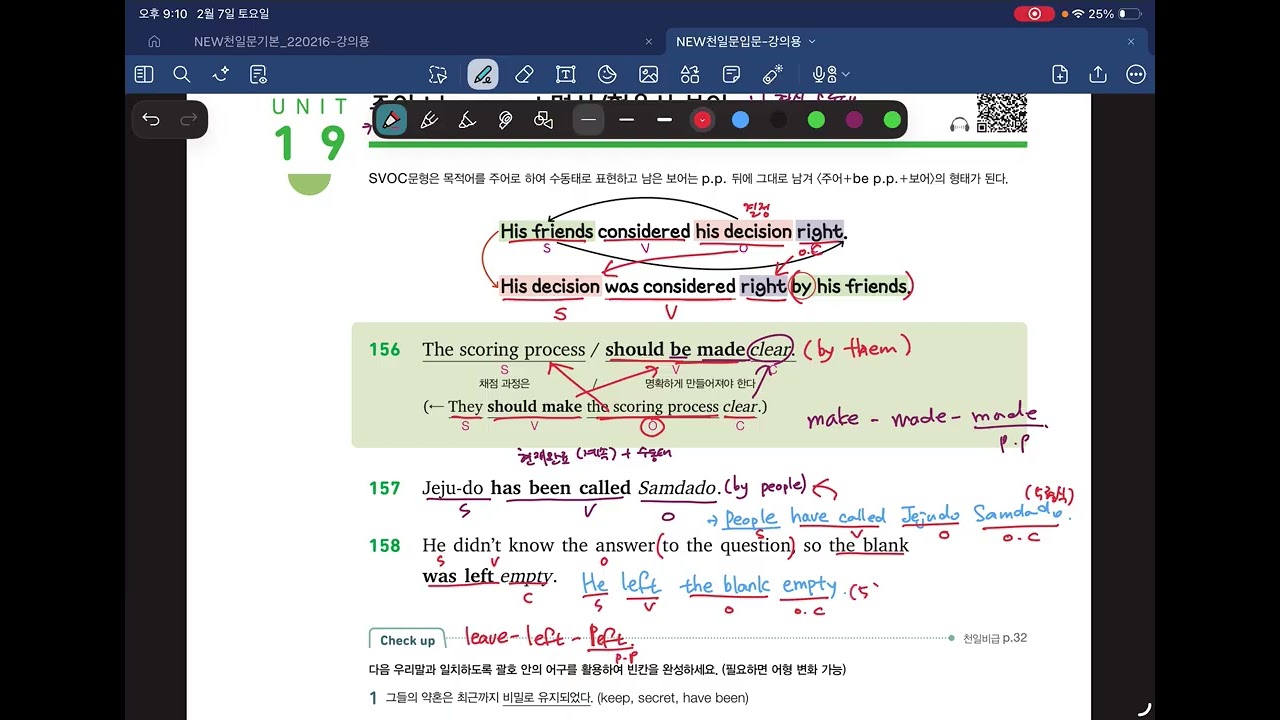The height and width of the screenshot is (720, 1280).
Task: Close the NEW천일문기본 tab
Action: pos(649,42)
